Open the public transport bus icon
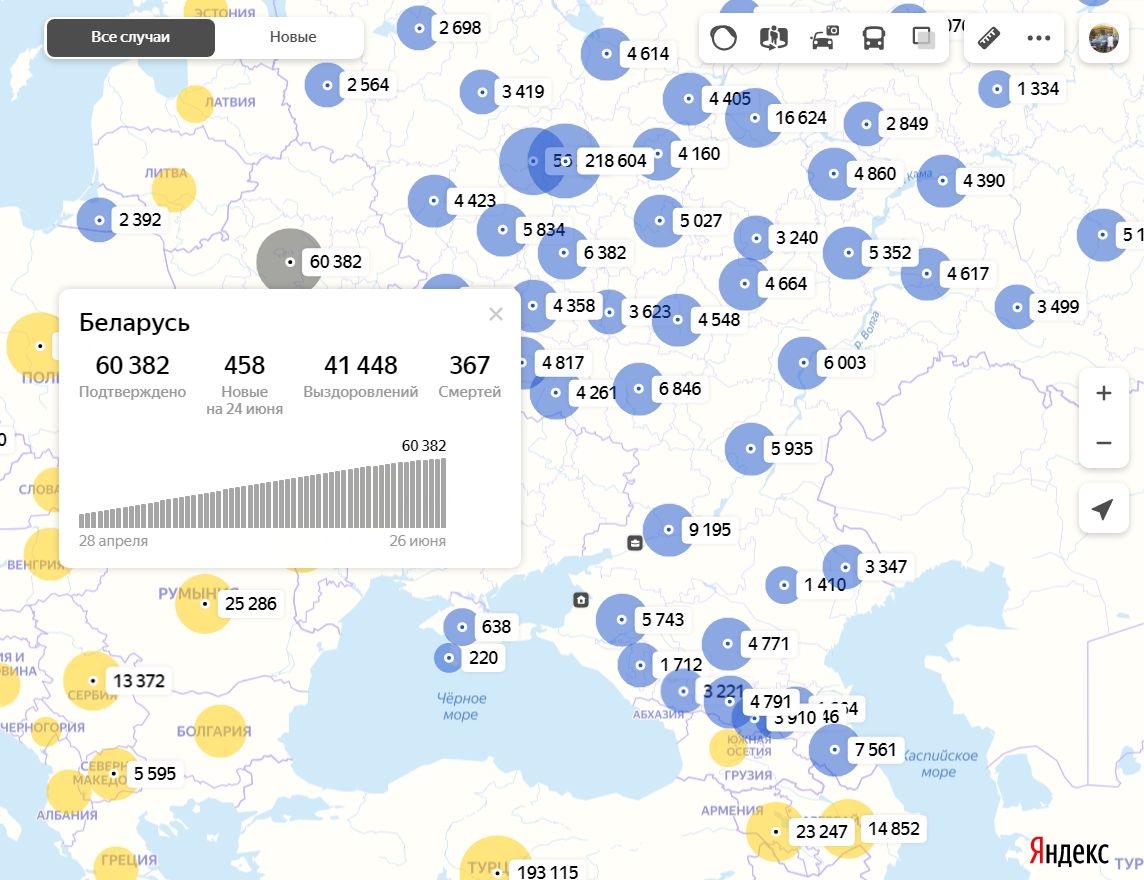The height and width of the screenshot is (880, 1144). click(x=873, y=37)
